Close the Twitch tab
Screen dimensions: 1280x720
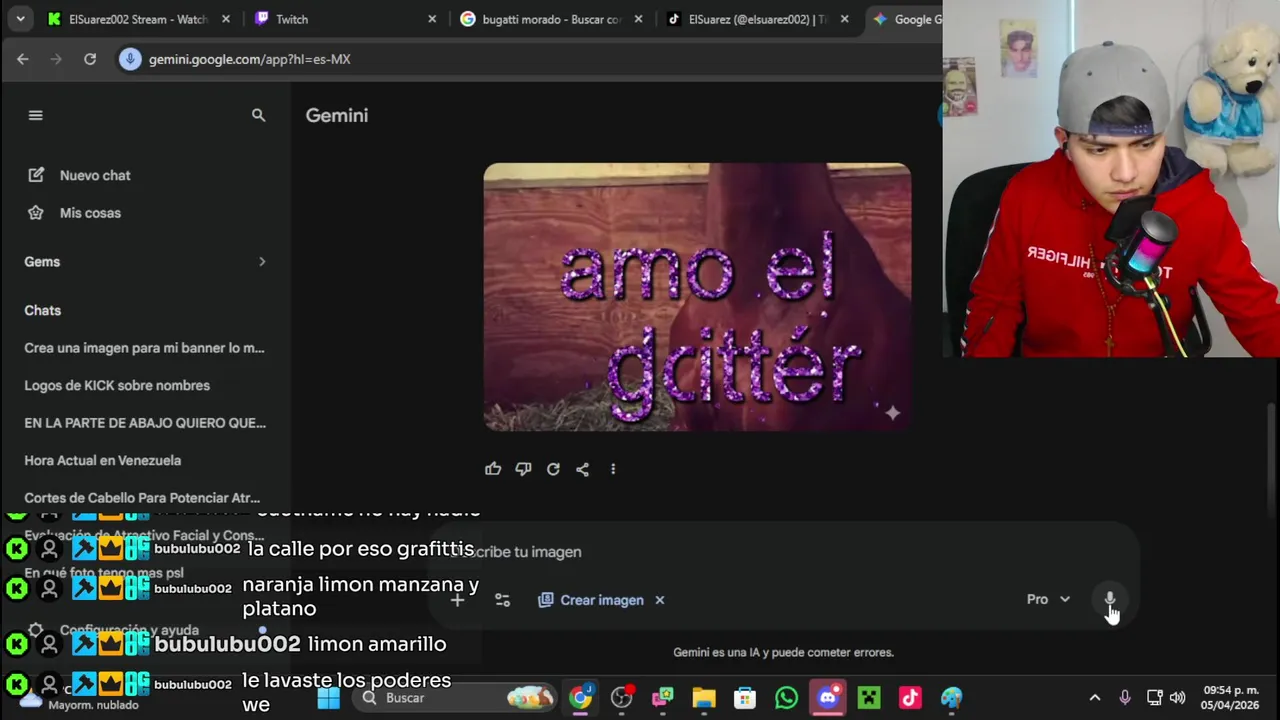click(432, 19)
